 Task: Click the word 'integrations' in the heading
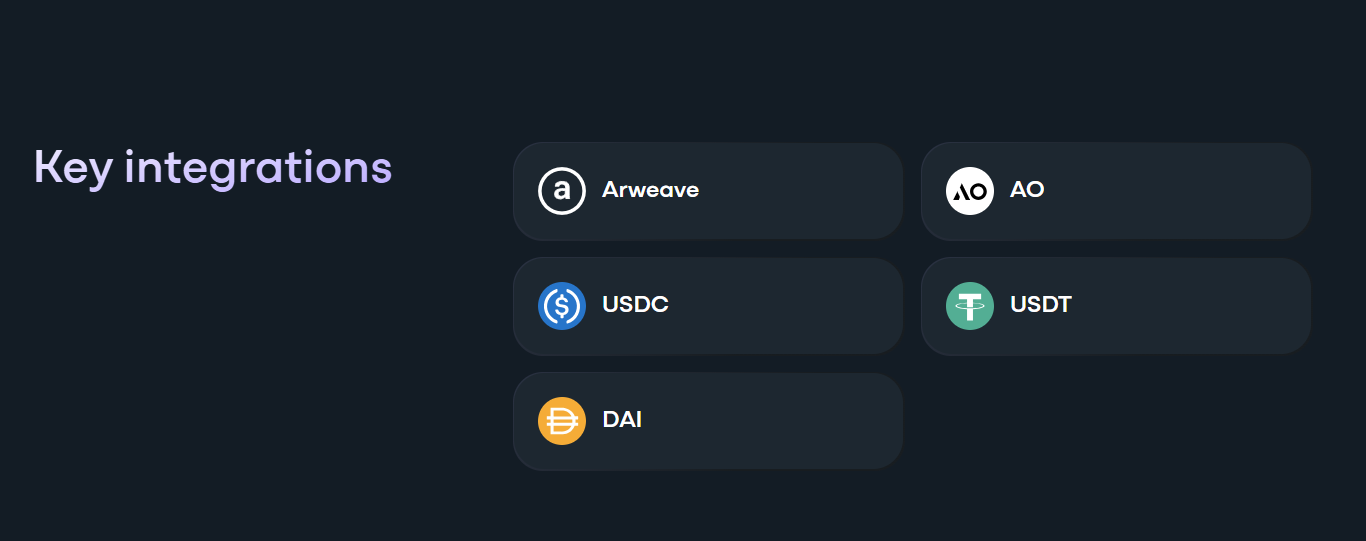(258, 167)
